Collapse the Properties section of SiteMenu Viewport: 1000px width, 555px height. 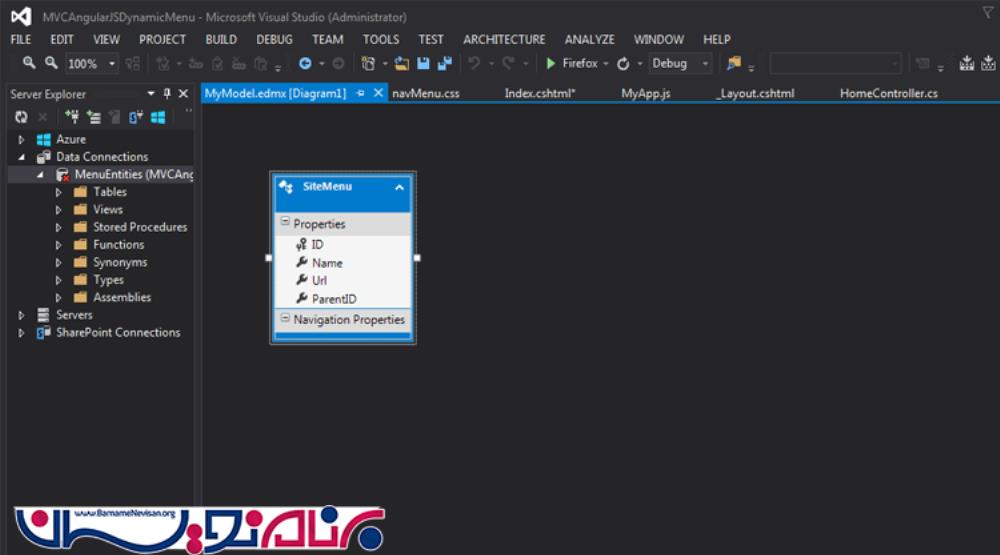(285, 222)
